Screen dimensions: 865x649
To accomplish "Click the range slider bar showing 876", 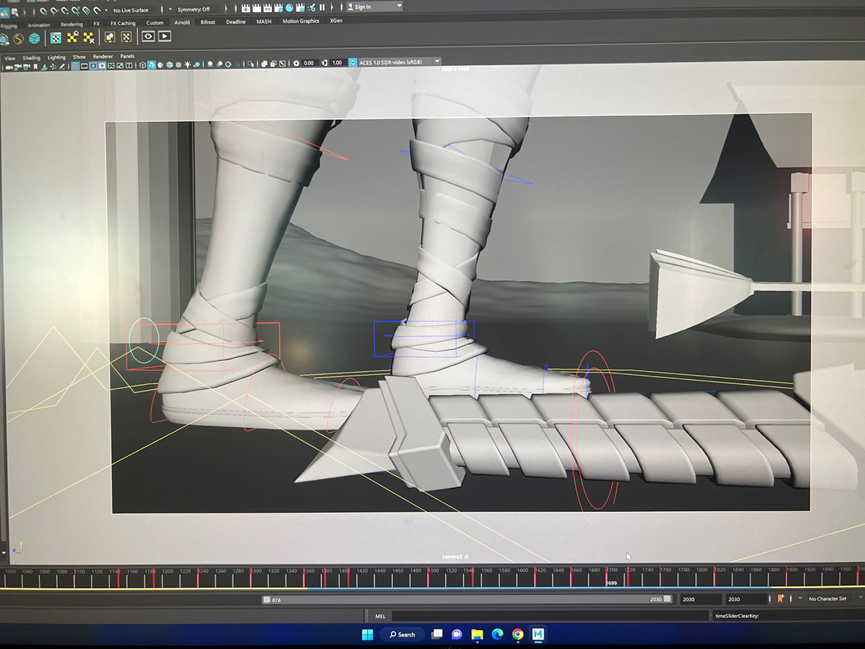I will pyautogui.click(x=467, y=599).
